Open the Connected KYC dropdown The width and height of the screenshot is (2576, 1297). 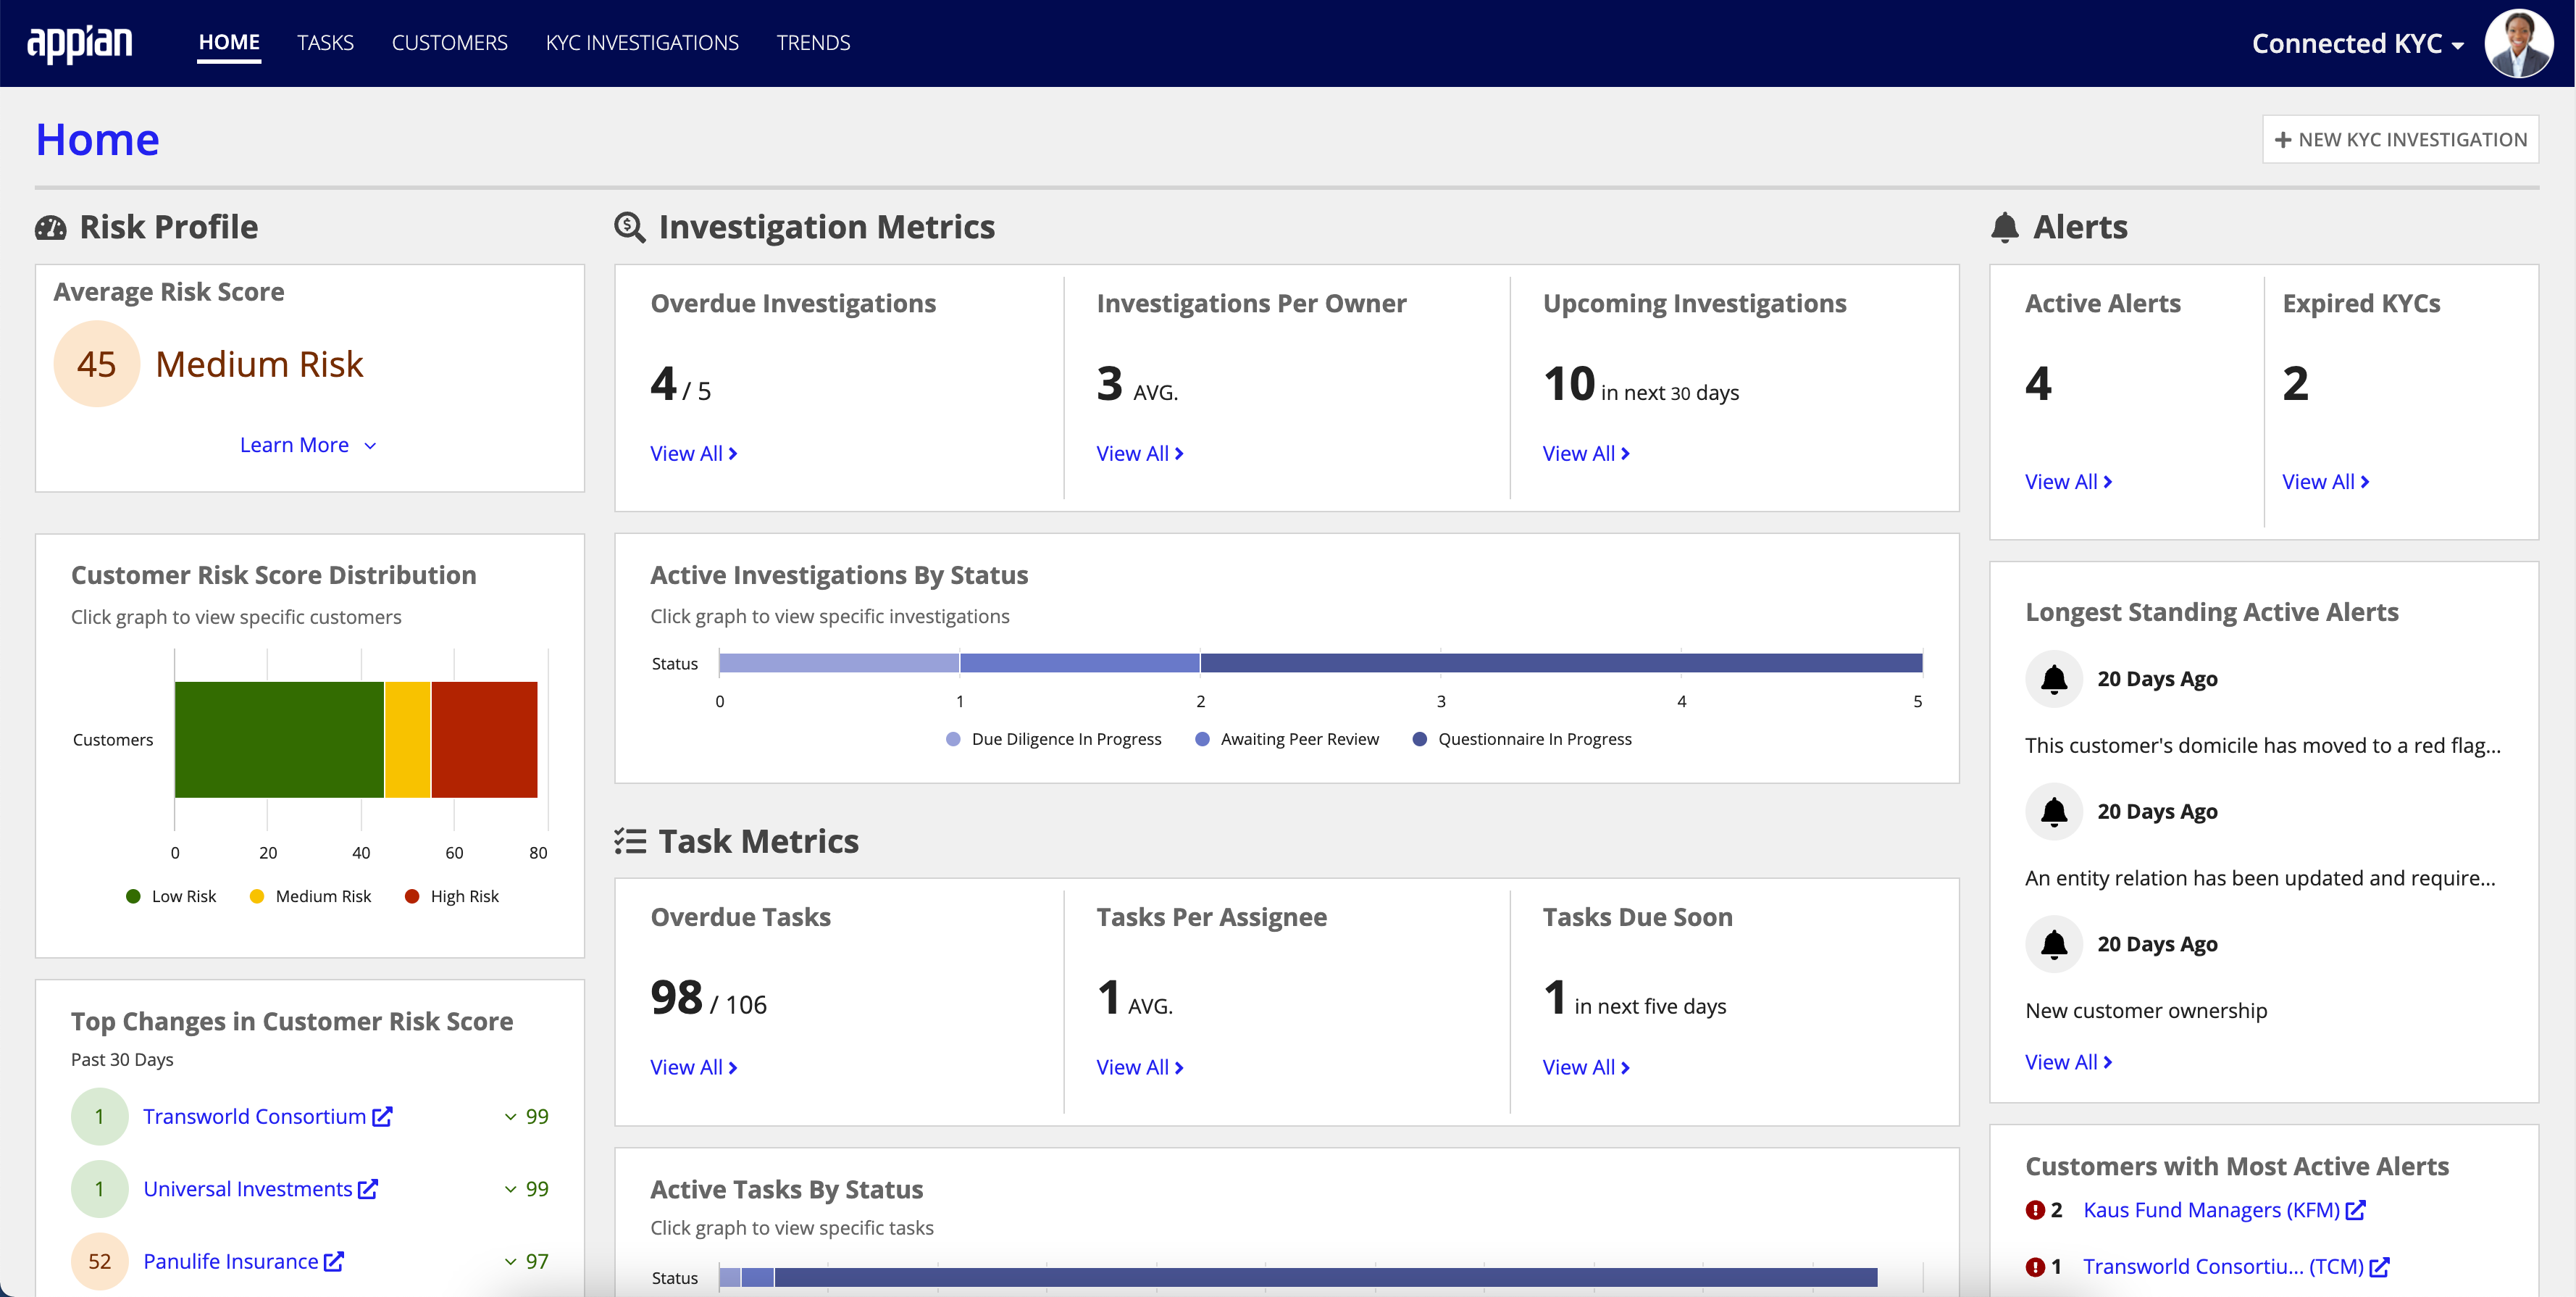(x=2357, y=44)
